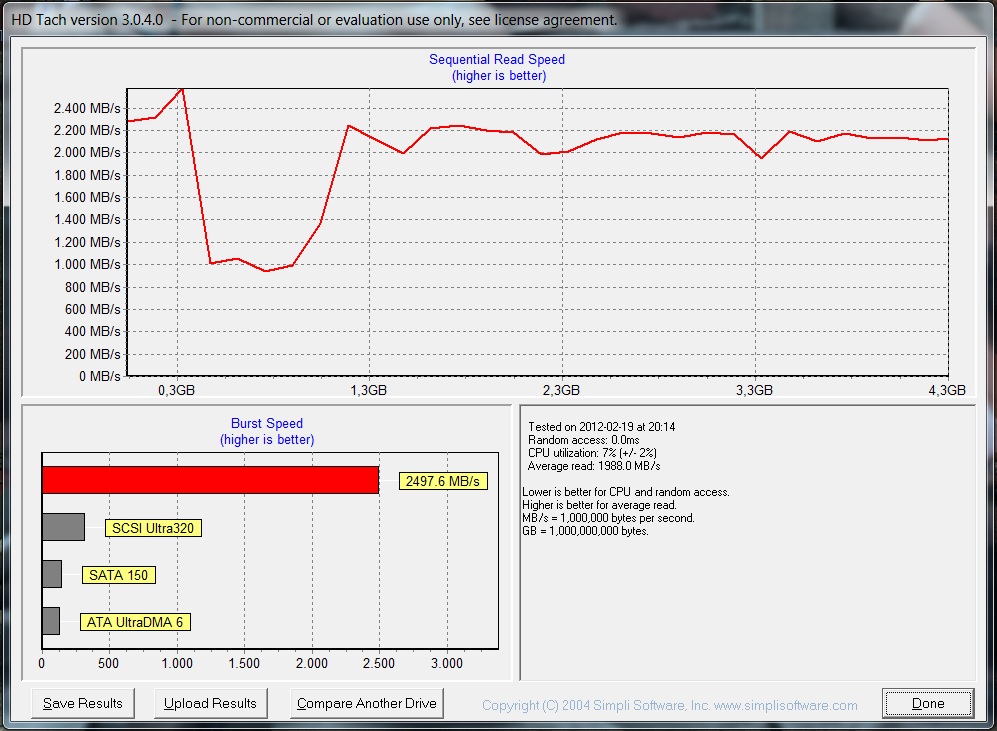Image resolution: width=997 pixels, height=731 pixels.
Task: Click the 0 MB/s axis label
Action: tap(100, 376)
